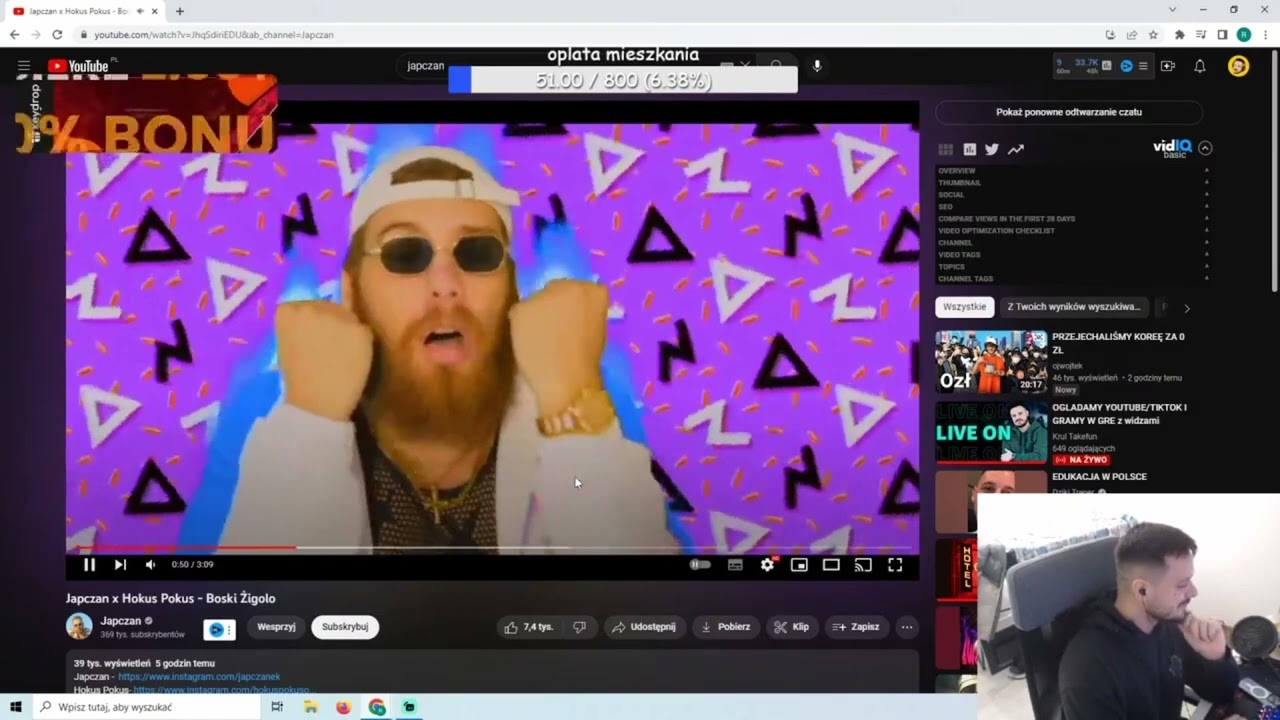The height and width of the screenshot is (720, 1280).
Task: Open more actions three-dot menu
Action: 907,627
